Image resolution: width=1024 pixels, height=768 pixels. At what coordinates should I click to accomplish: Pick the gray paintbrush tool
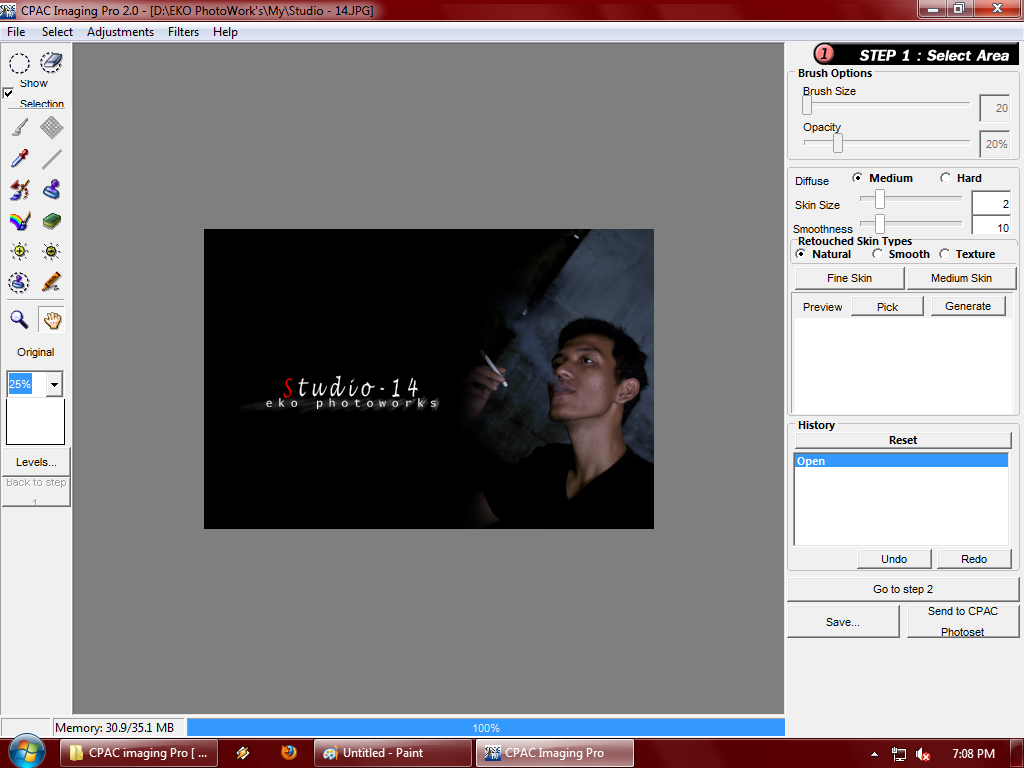click(20, 127)
